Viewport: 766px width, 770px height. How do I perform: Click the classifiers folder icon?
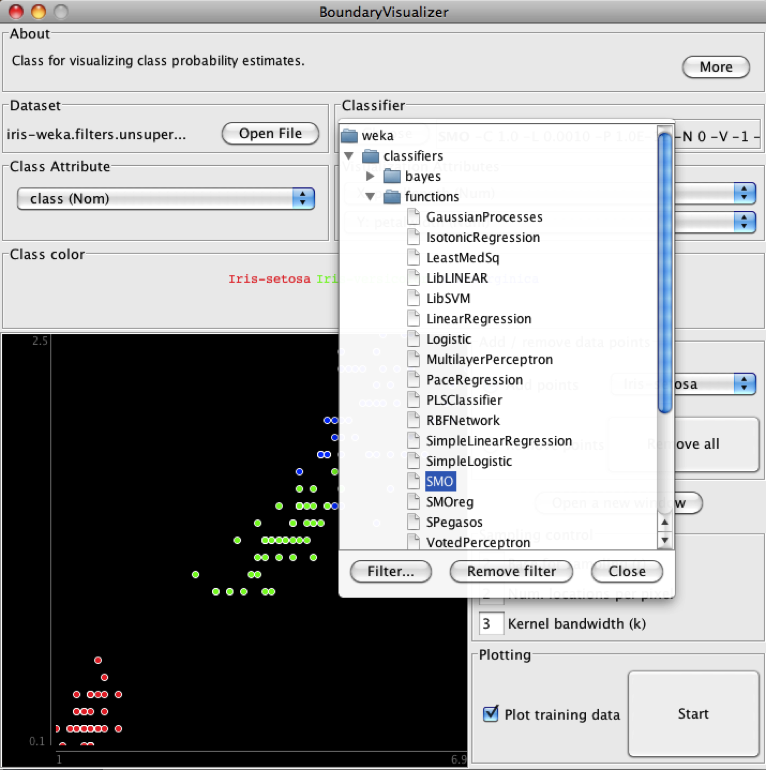pos(370,157)
